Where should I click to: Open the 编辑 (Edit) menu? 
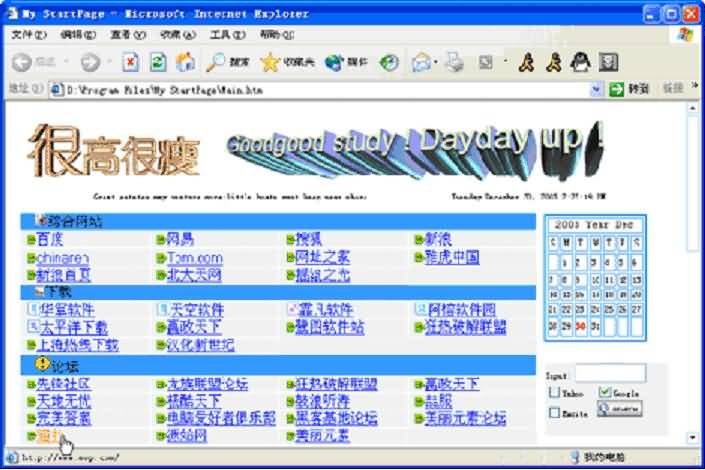pyautogui.click(x=78, y=35)
